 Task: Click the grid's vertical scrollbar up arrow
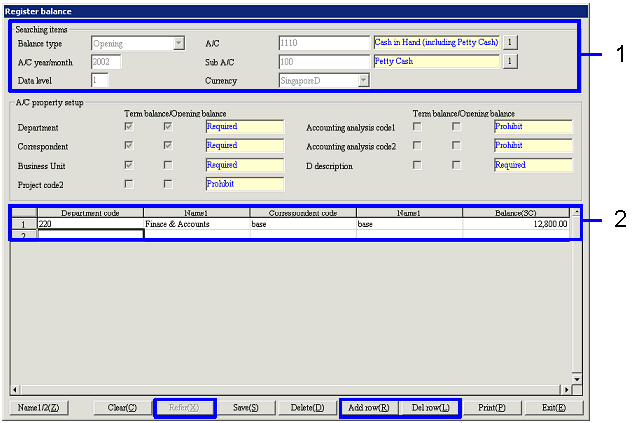click(575, 212)
